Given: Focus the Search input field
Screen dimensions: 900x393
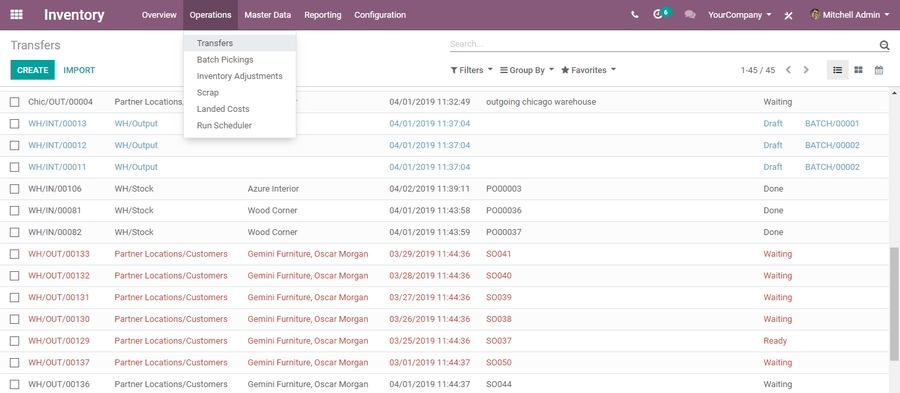Looking at the screenshot, I should [663, 44].
